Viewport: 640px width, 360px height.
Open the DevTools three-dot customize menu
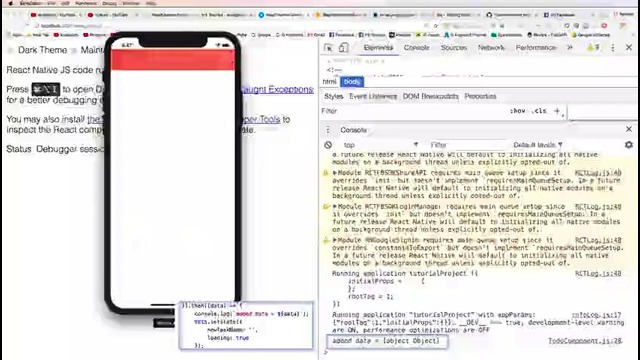coord(613,48)
